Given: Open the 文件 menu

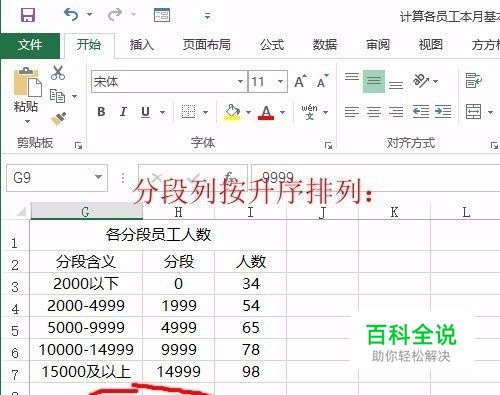Looking at the screenshot, I should [30, 45].
